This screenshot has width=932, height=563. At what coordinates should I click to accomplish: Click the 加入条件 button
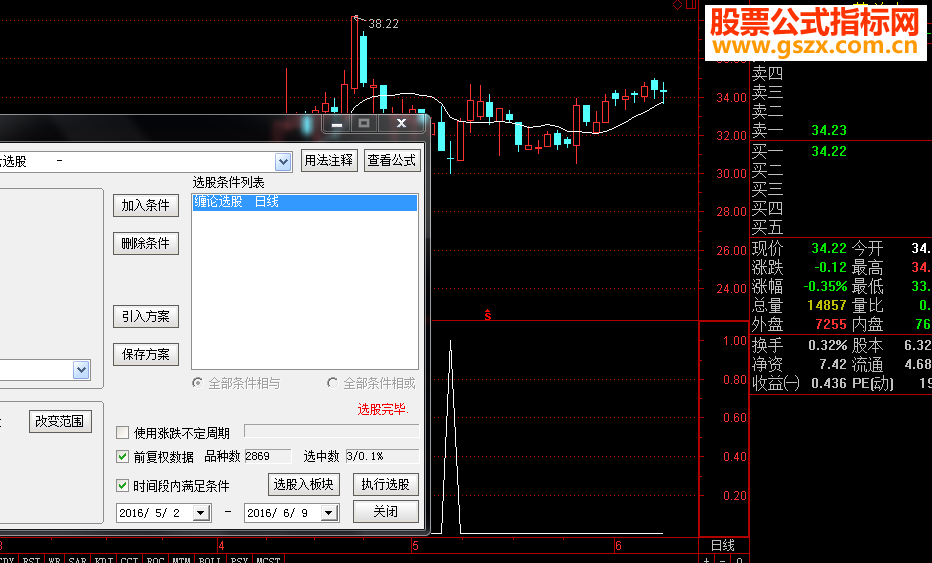(x=146, y=206)
